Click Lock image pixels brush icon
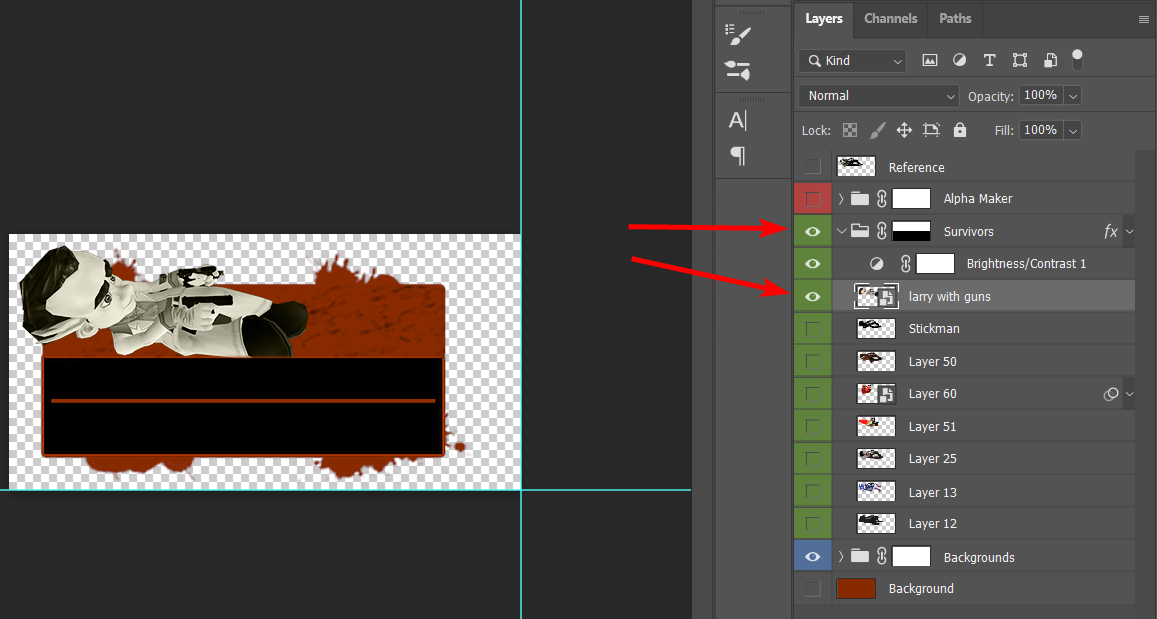 [x=877, y=131]
